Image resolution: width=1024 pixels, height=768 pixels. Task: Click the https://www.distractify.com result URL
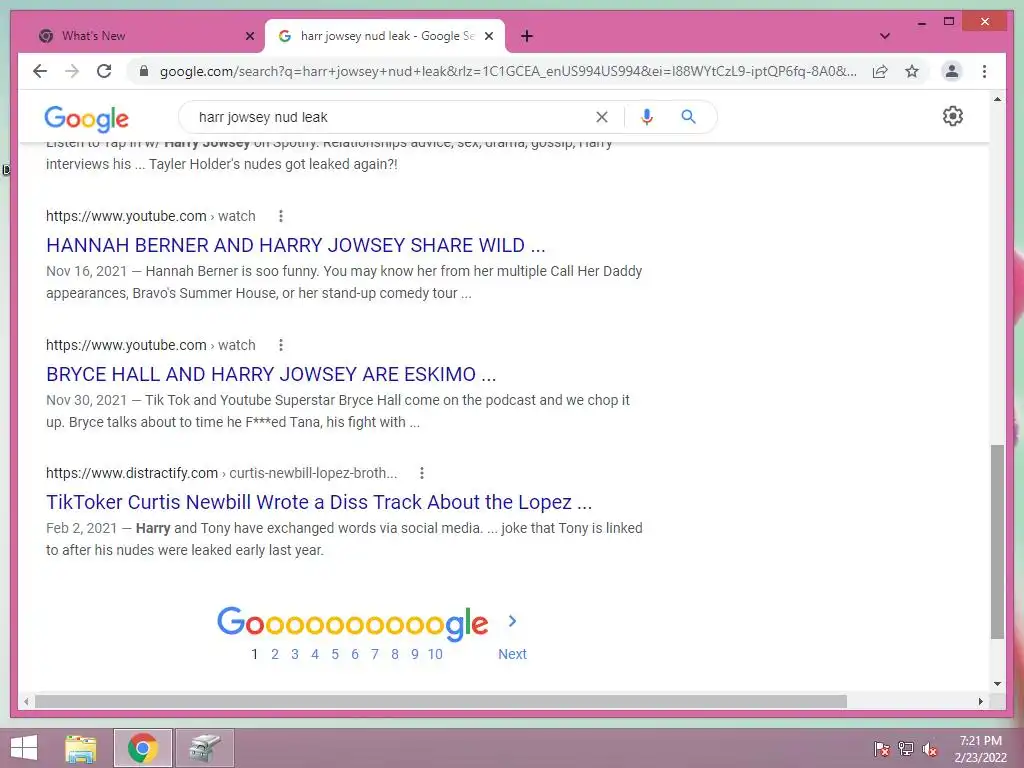[x=132, y=473]
